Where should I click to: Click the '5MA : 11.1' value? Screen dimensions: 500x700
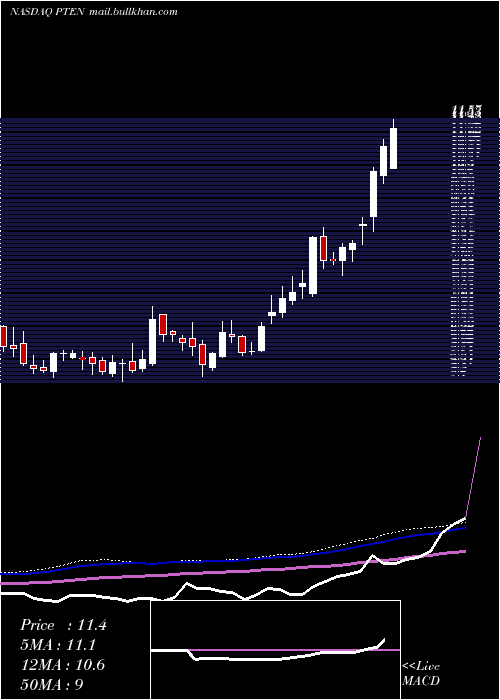coord(58,645)
